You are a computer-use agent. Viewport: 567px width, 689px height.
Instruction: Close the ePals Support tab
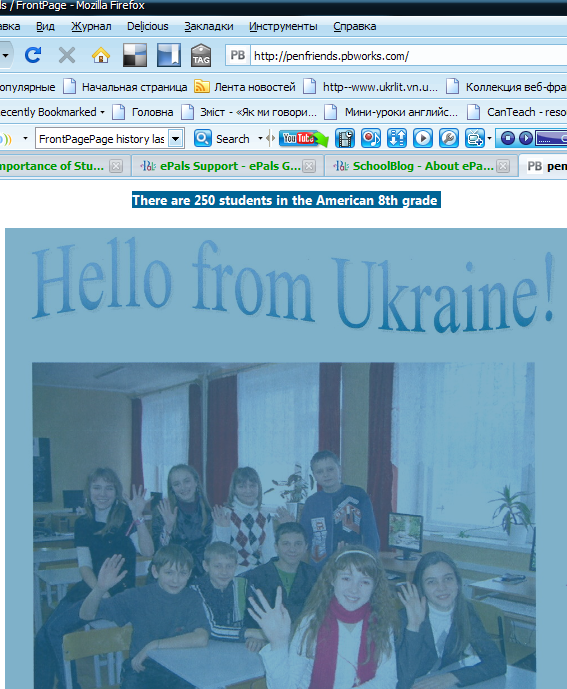click(x=309, y=166)
